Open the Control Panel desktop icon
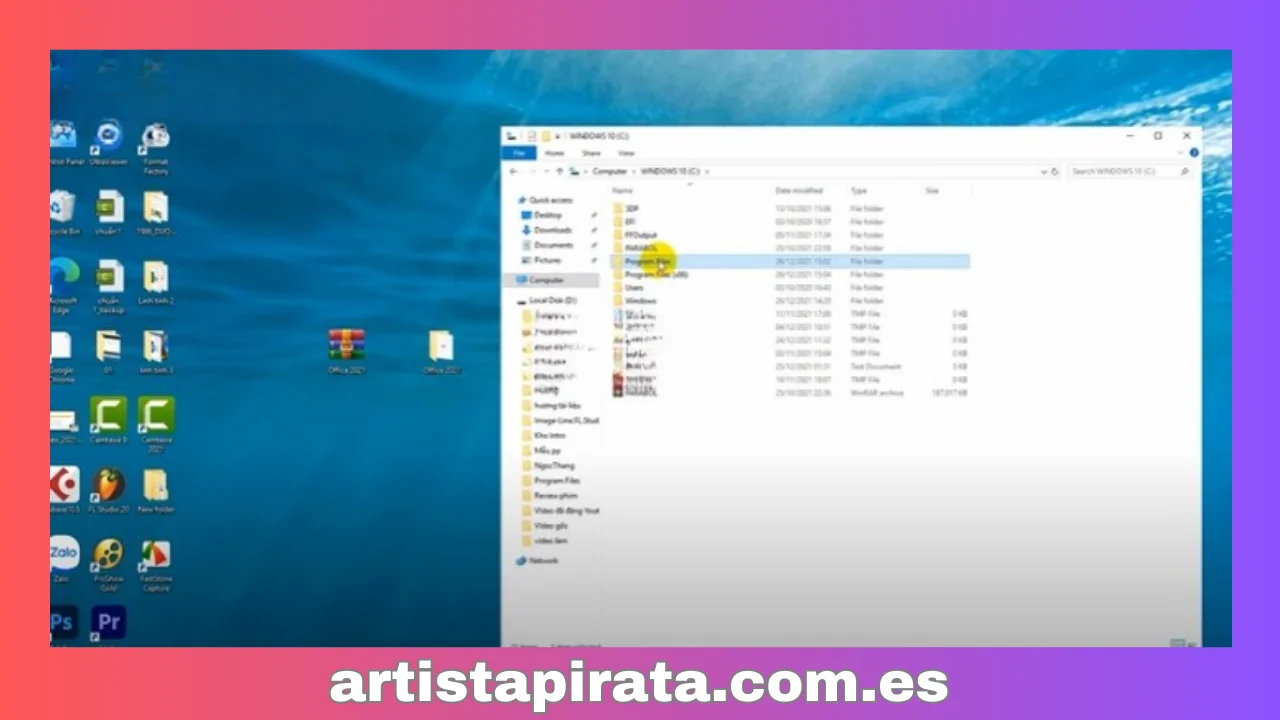 pyautogui.click(x=64, y=142)
